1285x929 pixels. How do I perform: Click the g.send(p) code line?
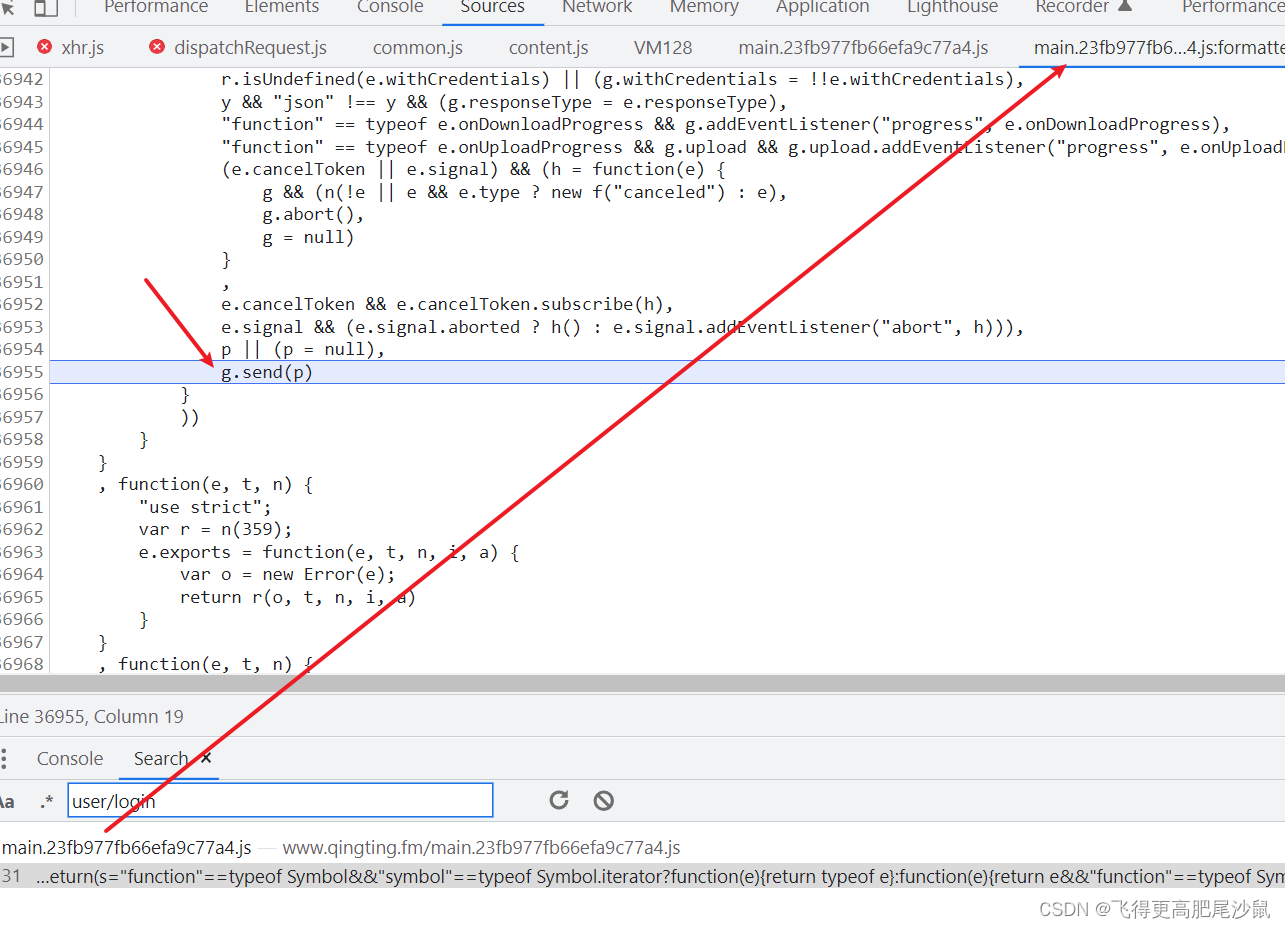point(267,372)
